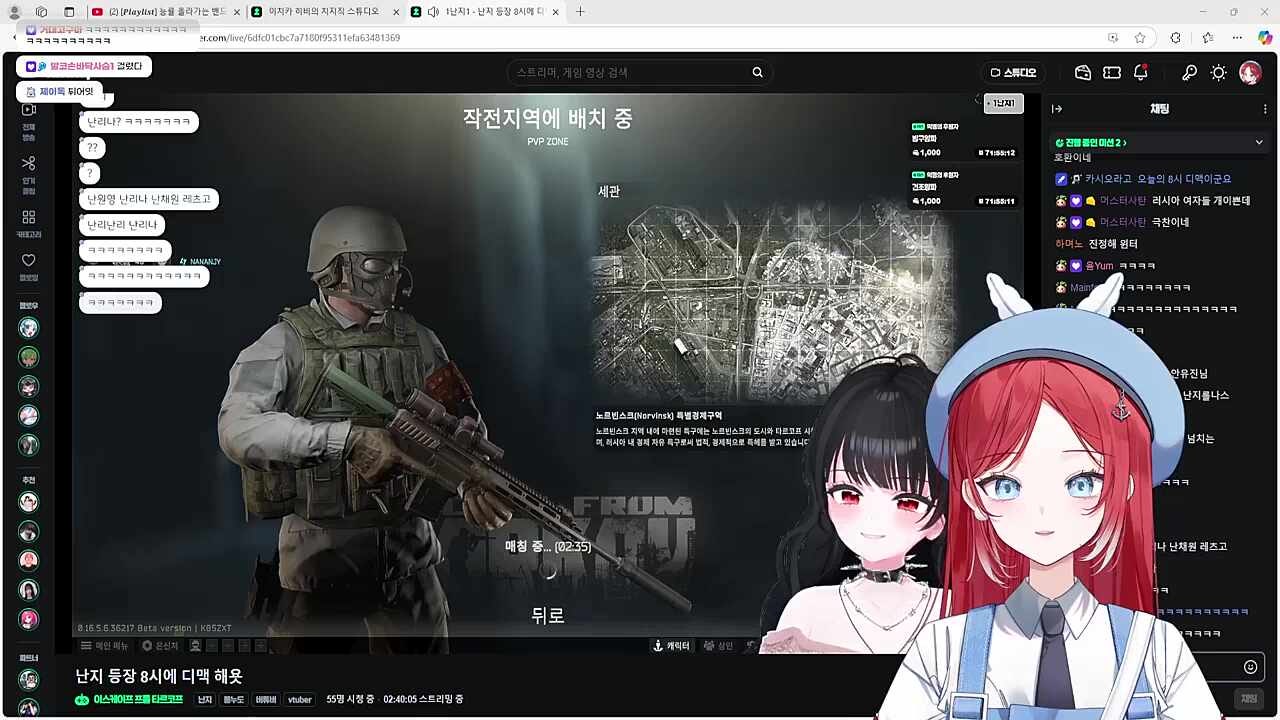Viewport: 1280px width, 720px height.
Task: Open the user avatar profile menu
Action: [1250, 73]
